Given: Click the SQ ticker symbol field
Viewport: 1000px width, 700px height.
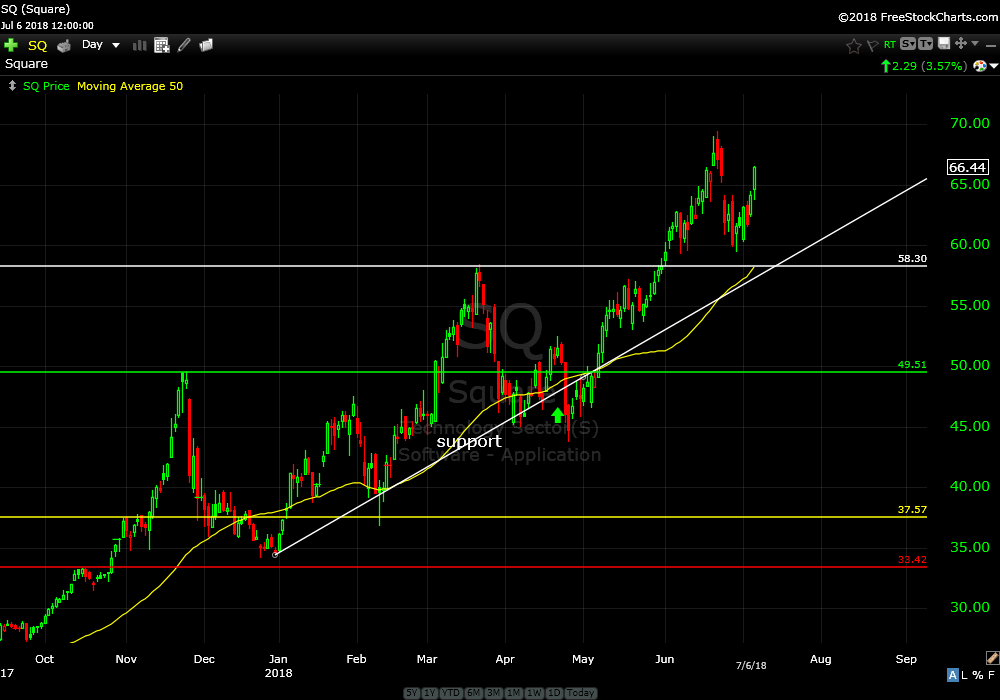Looking at the screenshot, I should (37, 45).
